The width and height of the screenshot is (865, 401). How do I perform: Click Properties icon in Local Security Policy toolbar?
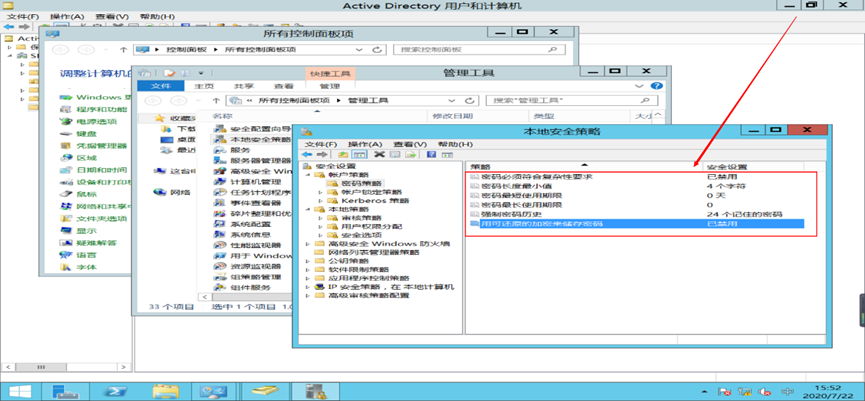click(x=394, y=154)
